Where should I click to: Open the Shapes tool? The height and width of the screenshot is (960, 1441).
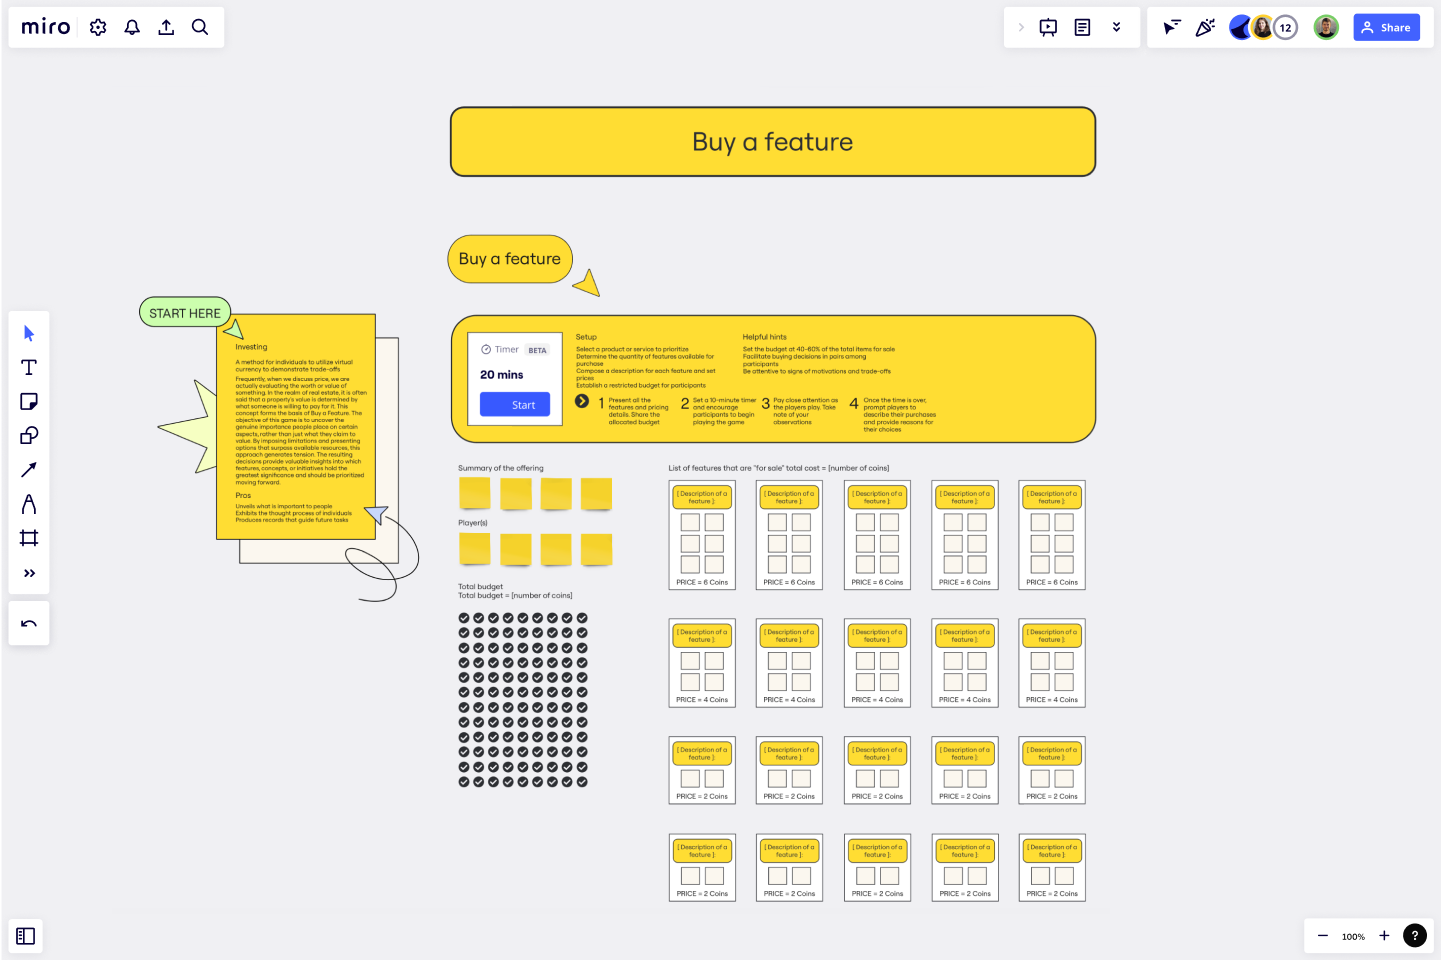[x=29, y=435]
